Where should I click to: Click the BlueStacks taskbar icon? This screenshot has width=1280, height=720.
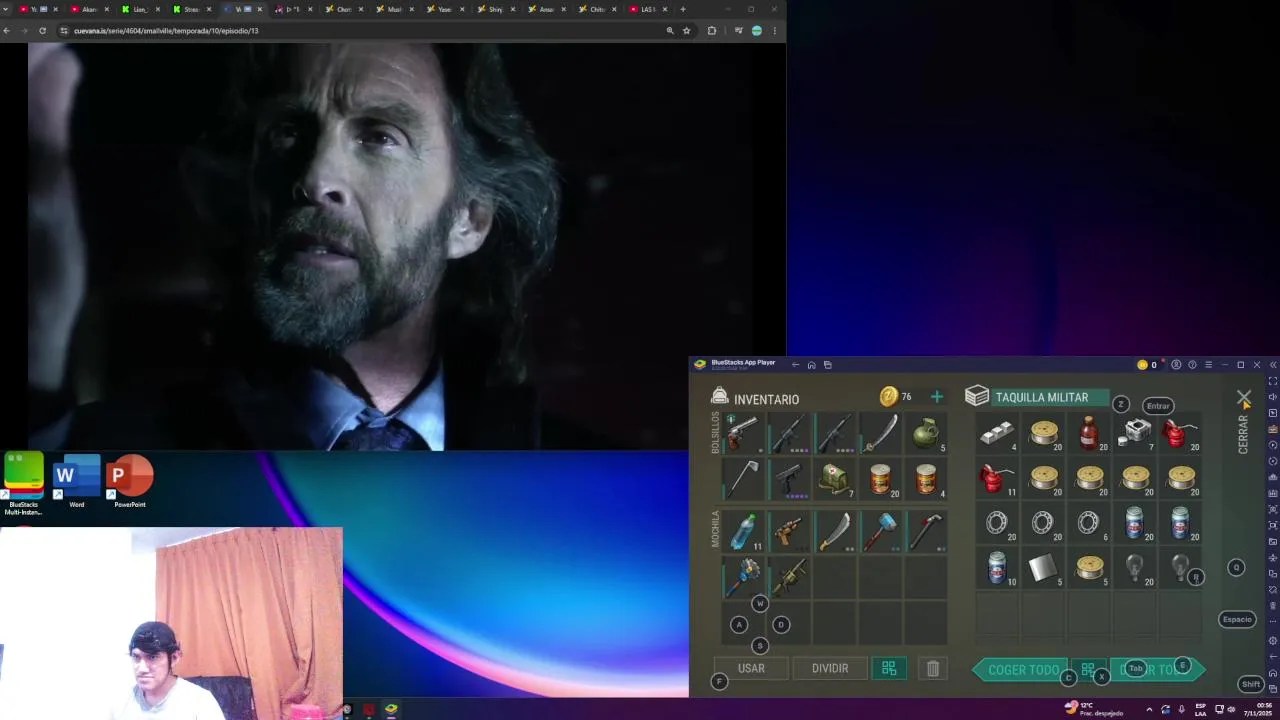(391, 709)
